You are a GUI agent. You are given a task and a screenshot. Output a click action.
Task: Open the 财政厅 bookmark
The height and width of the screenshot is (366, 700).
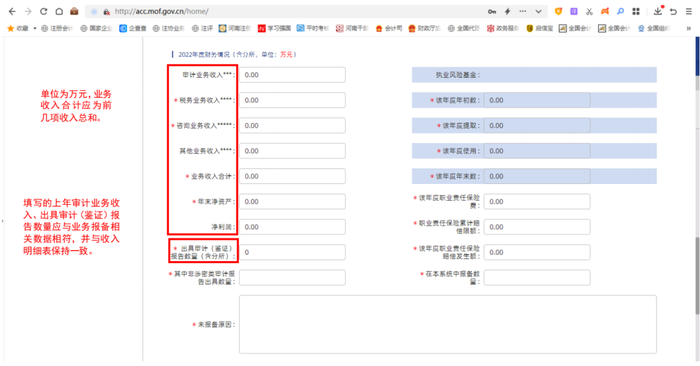425,28
